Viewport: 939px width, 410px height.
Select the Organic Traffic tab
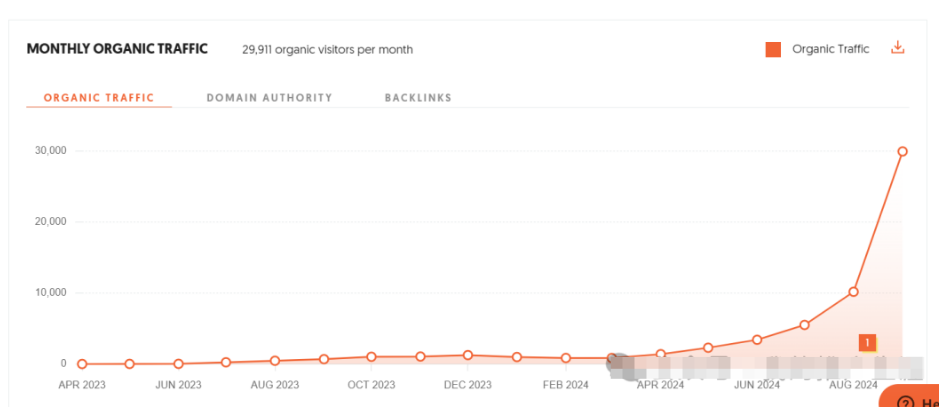tap(99, 98)
